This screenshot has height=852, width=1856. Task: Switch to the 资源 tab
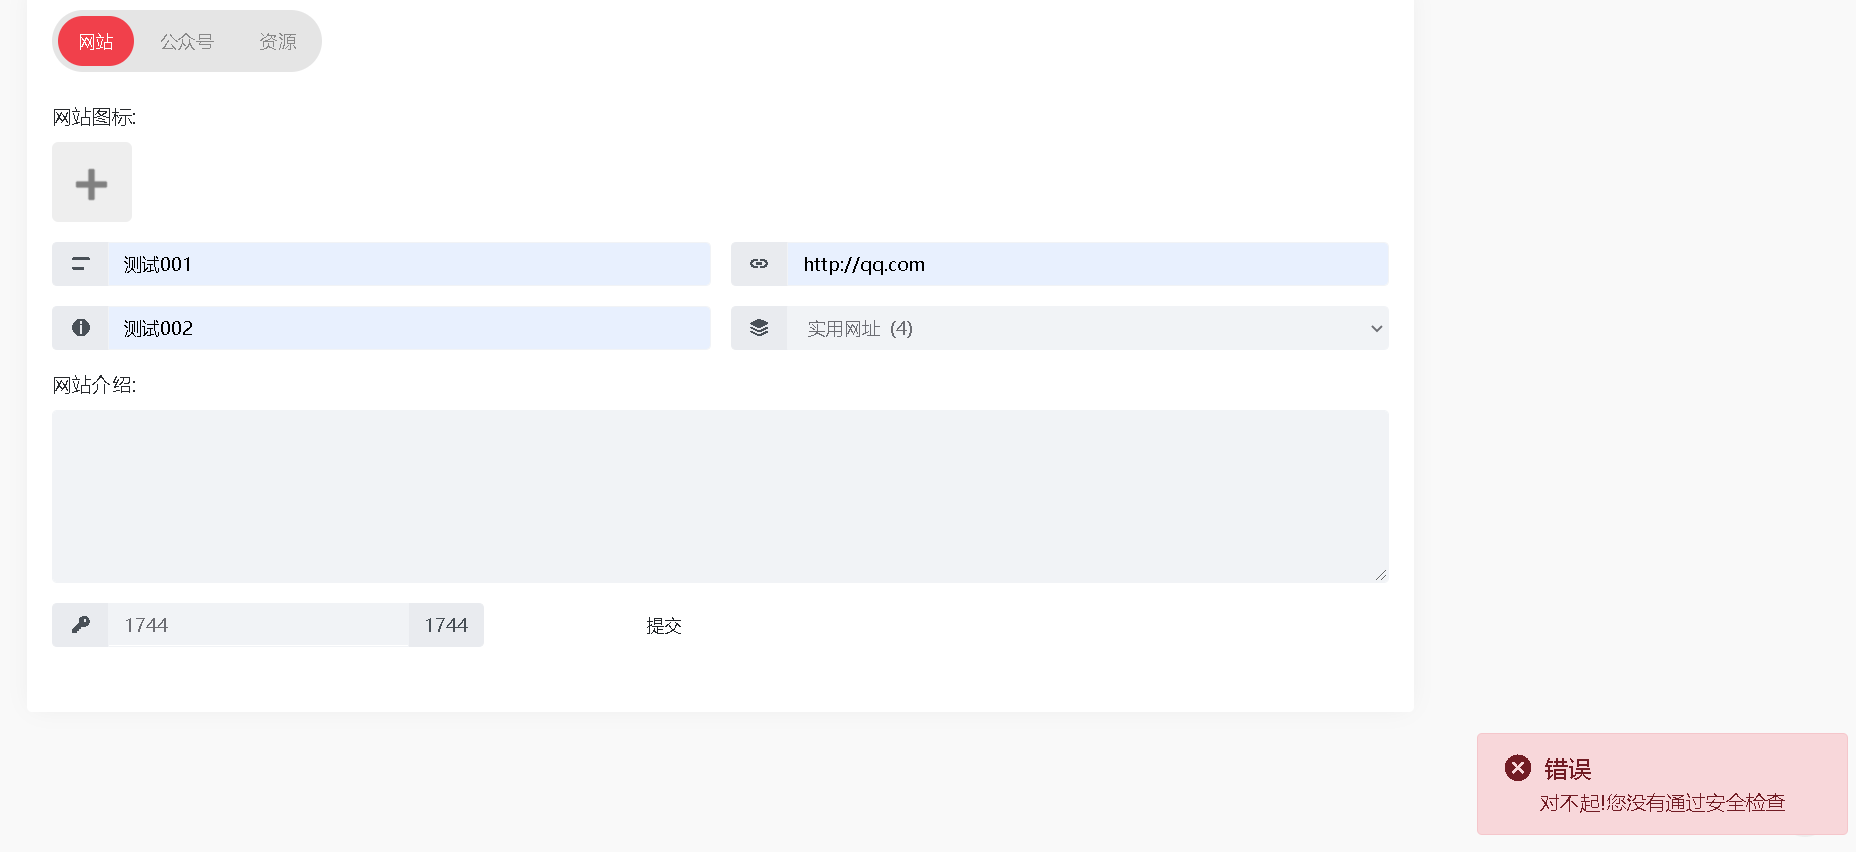(x=277, y=41)
